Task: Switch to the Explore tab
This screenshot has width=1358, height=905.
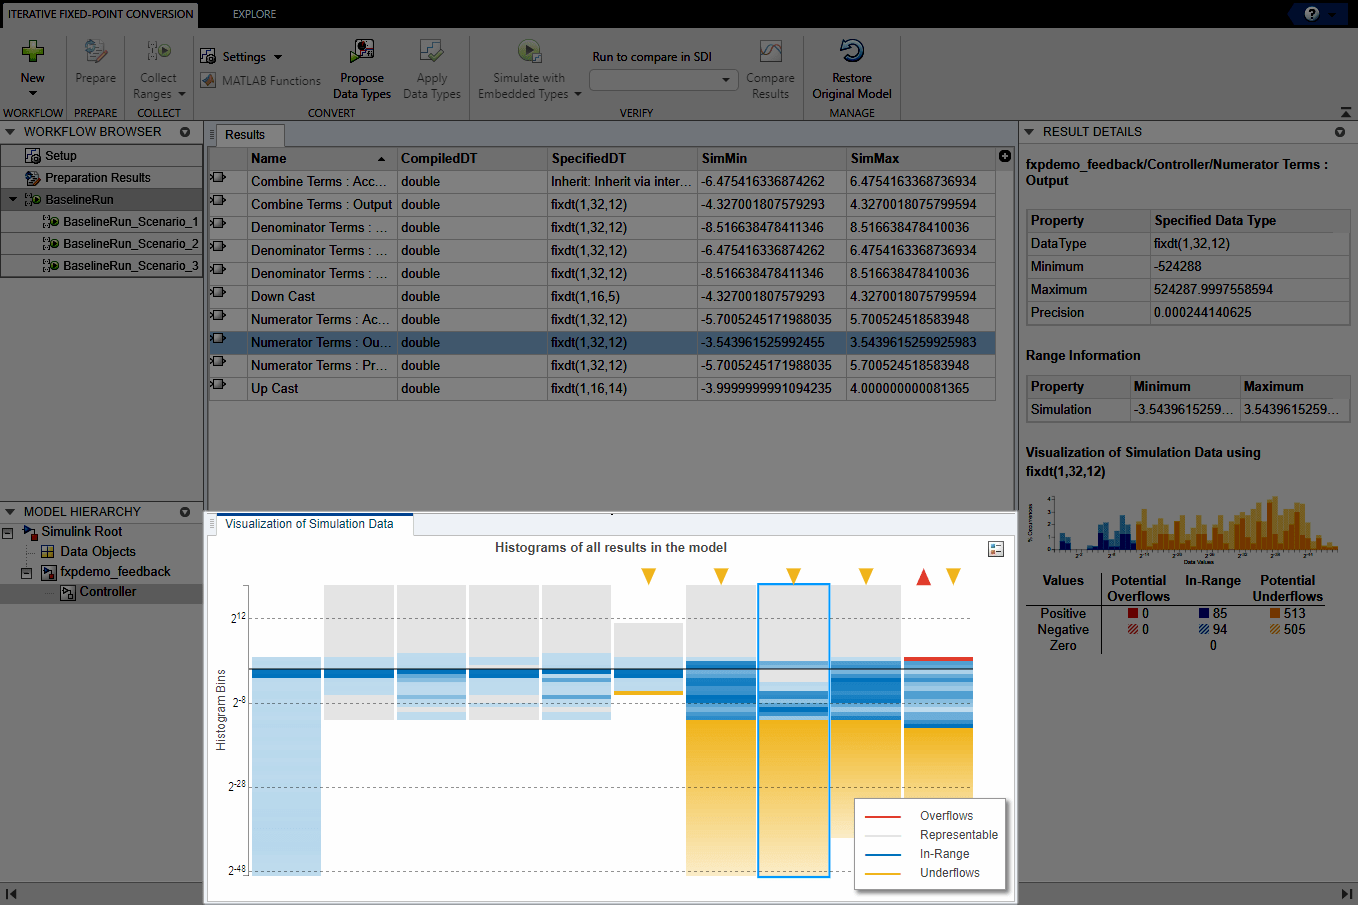Action: [253, 14]
